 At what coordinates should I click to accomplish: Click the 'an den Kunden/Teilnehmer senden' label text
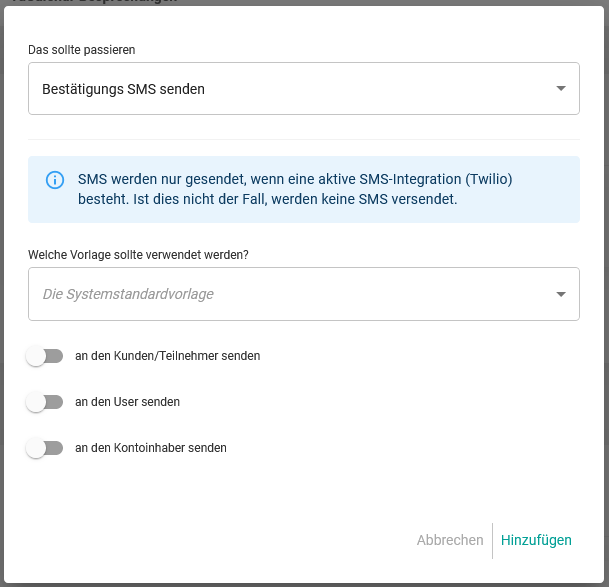[167, 356]
